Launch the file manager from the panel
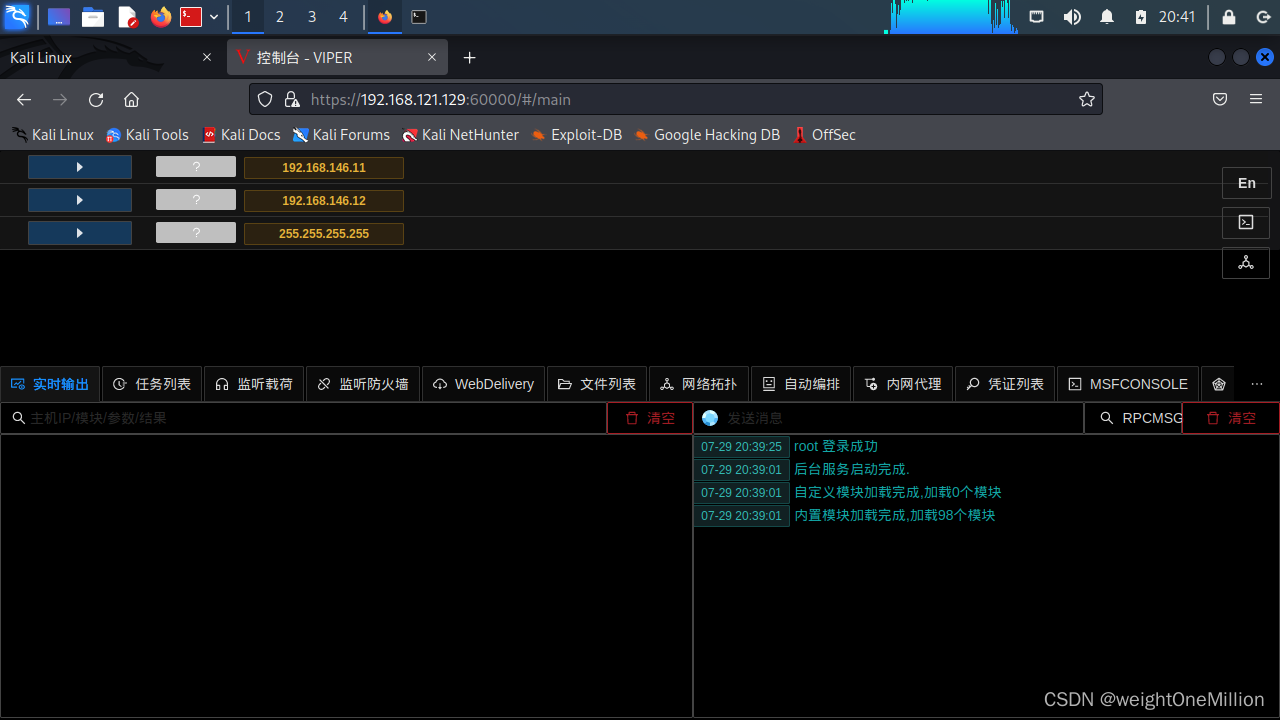Viewport: 1280px width, 720px height. [93, 17]
